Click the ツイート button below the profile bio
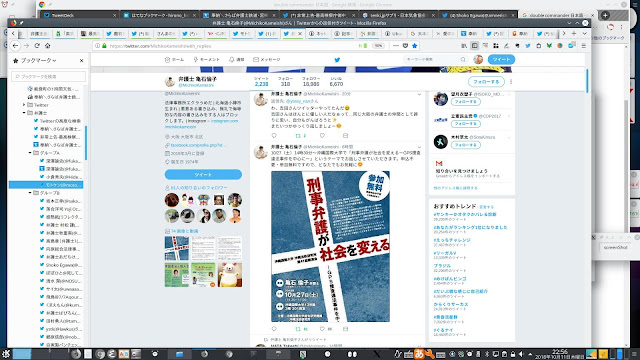Image resolution: width=640 pixels, height=360 pixels. click(x=203, y=174)
